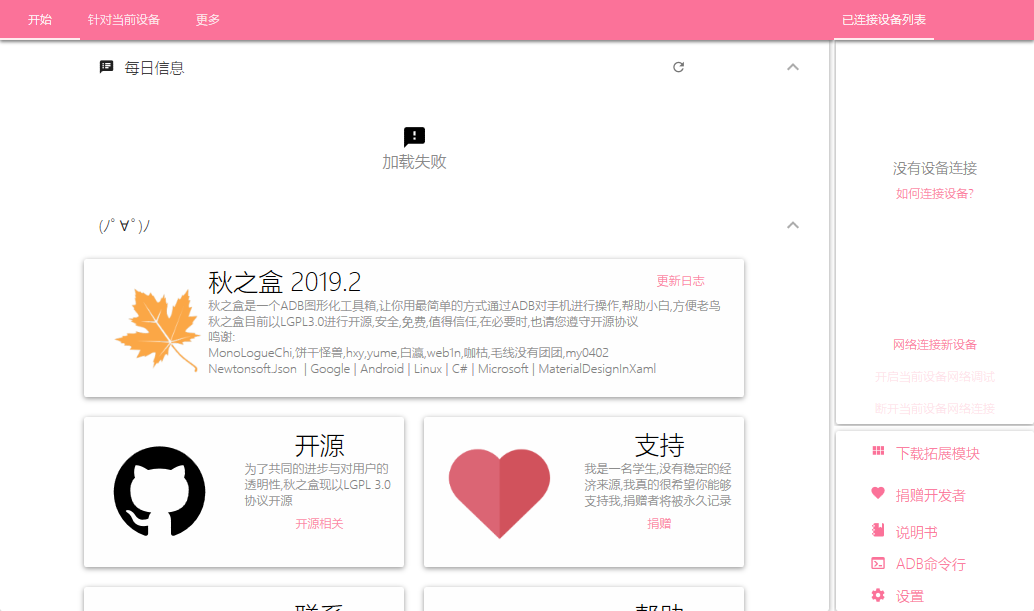Click the 捐赠 link in the 支持 card
Viewport: 1034px width, 611px height.
(659, 523)
